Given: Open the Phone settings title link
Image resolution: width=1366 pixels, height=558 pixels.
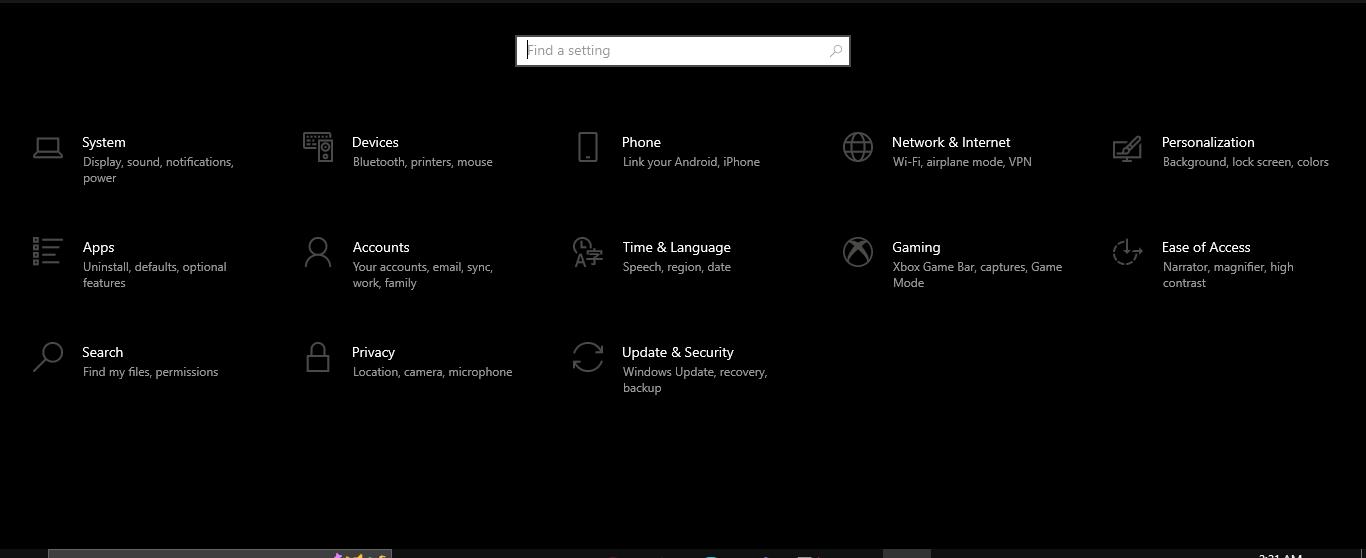Looking at the screenshot, I should pos(641,142).
